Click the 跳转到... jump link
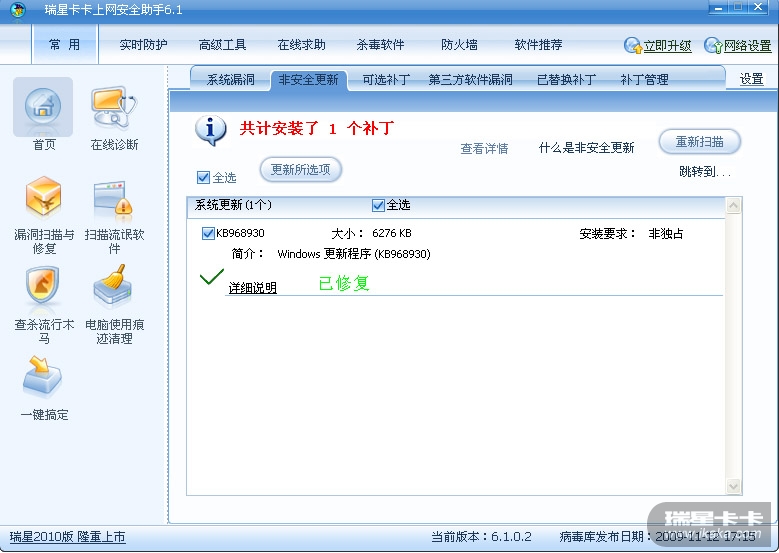The image size is (779, 553). click(704, 172)
